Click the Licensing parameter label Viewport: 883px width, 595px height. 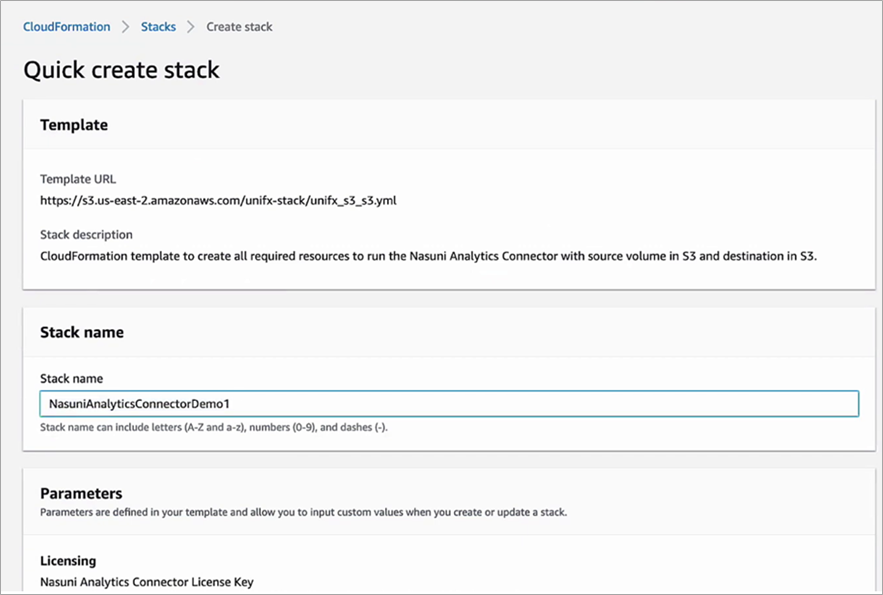point(66,561)
